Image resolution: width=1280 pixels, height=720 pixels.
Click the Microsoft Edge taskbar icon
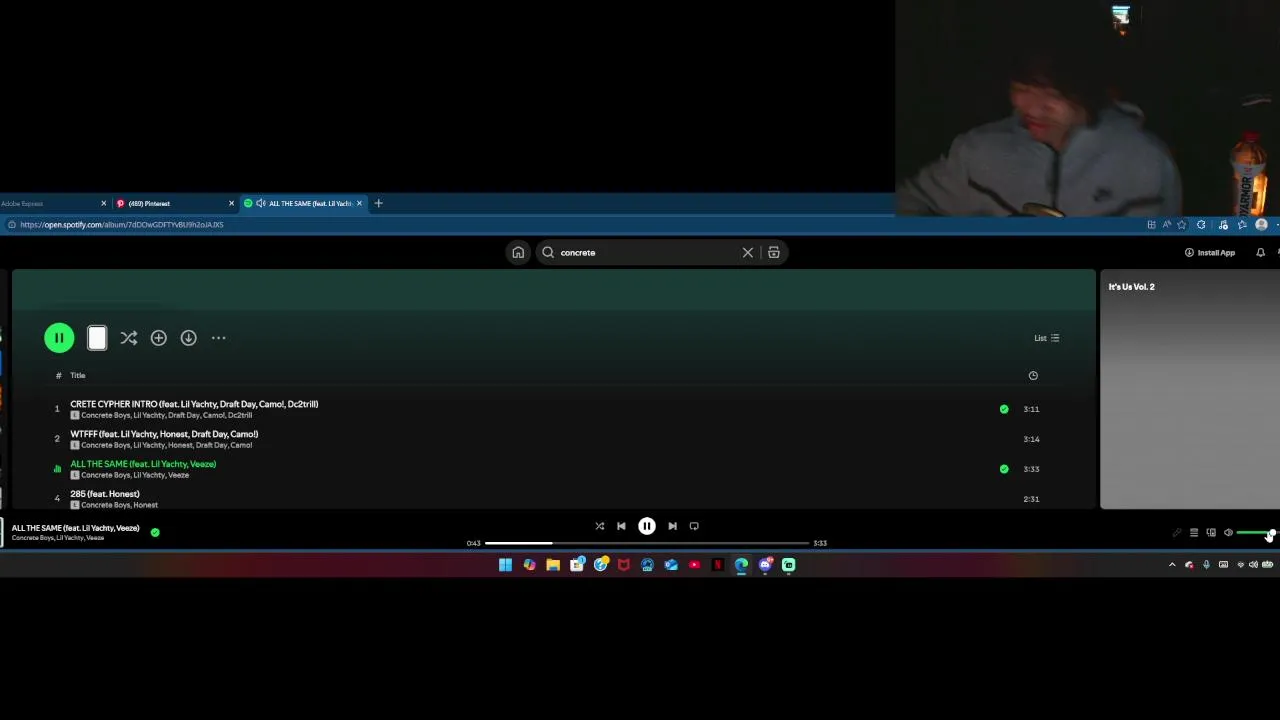click(x=741, y=565)
